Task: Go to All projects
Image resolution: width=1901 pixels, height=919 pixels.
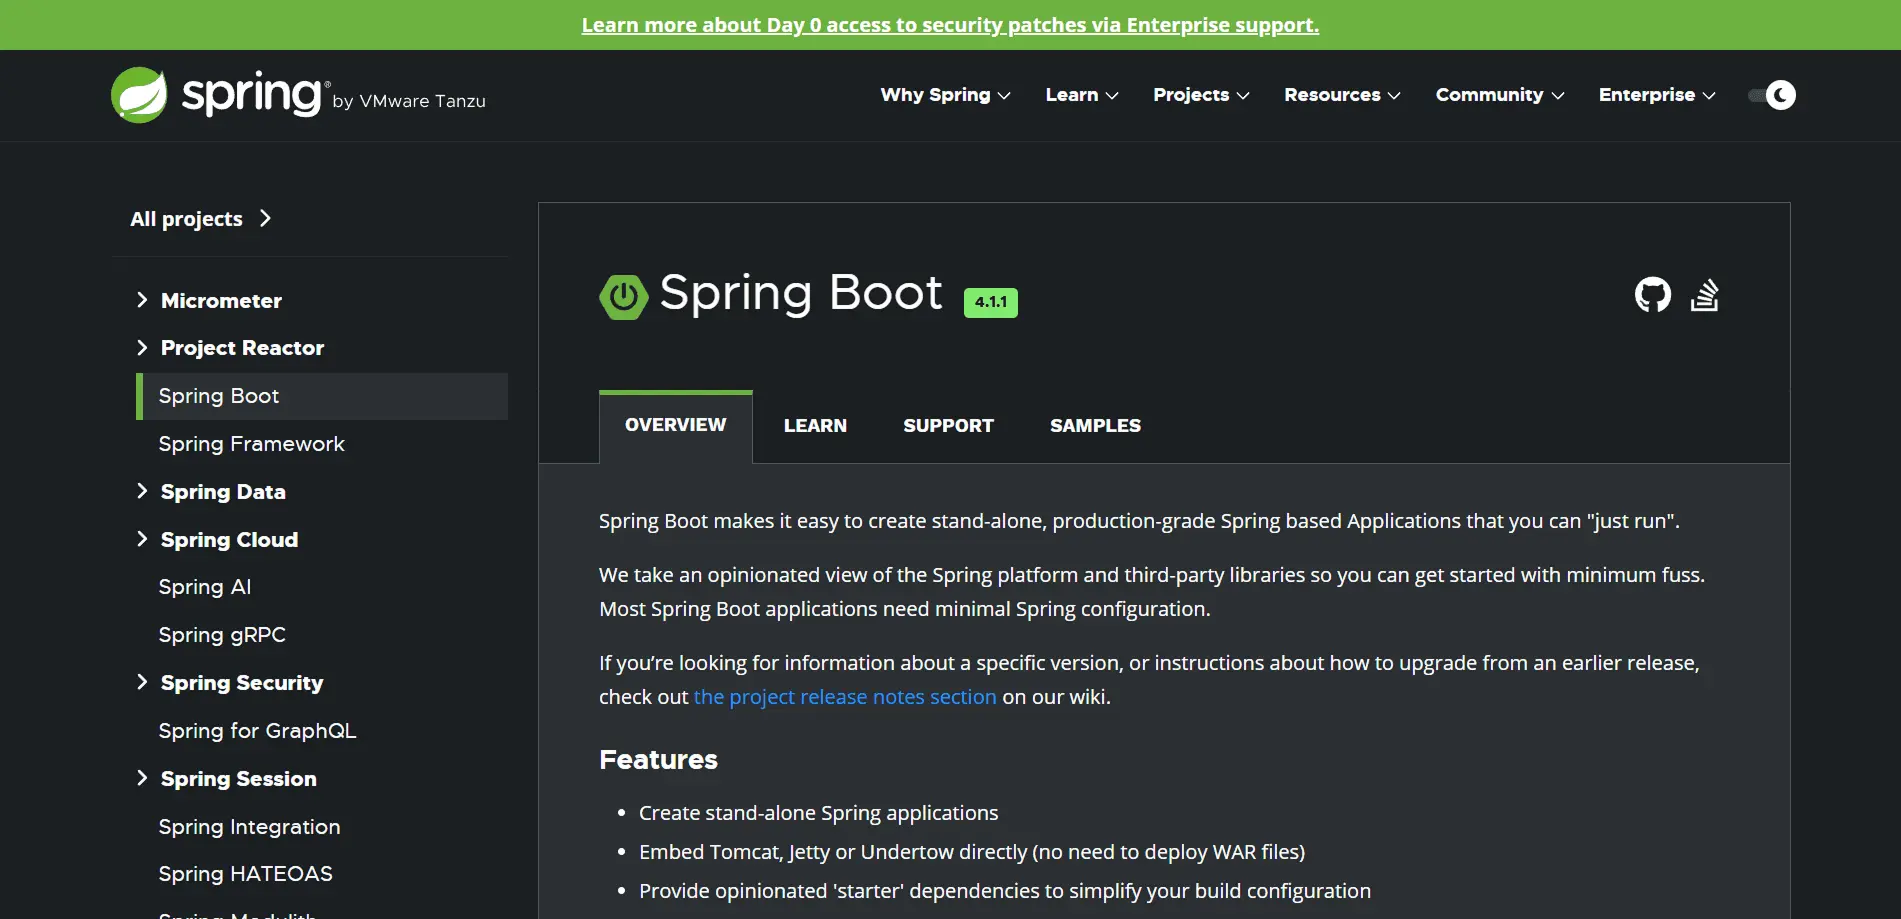Action: pos(200,219)
